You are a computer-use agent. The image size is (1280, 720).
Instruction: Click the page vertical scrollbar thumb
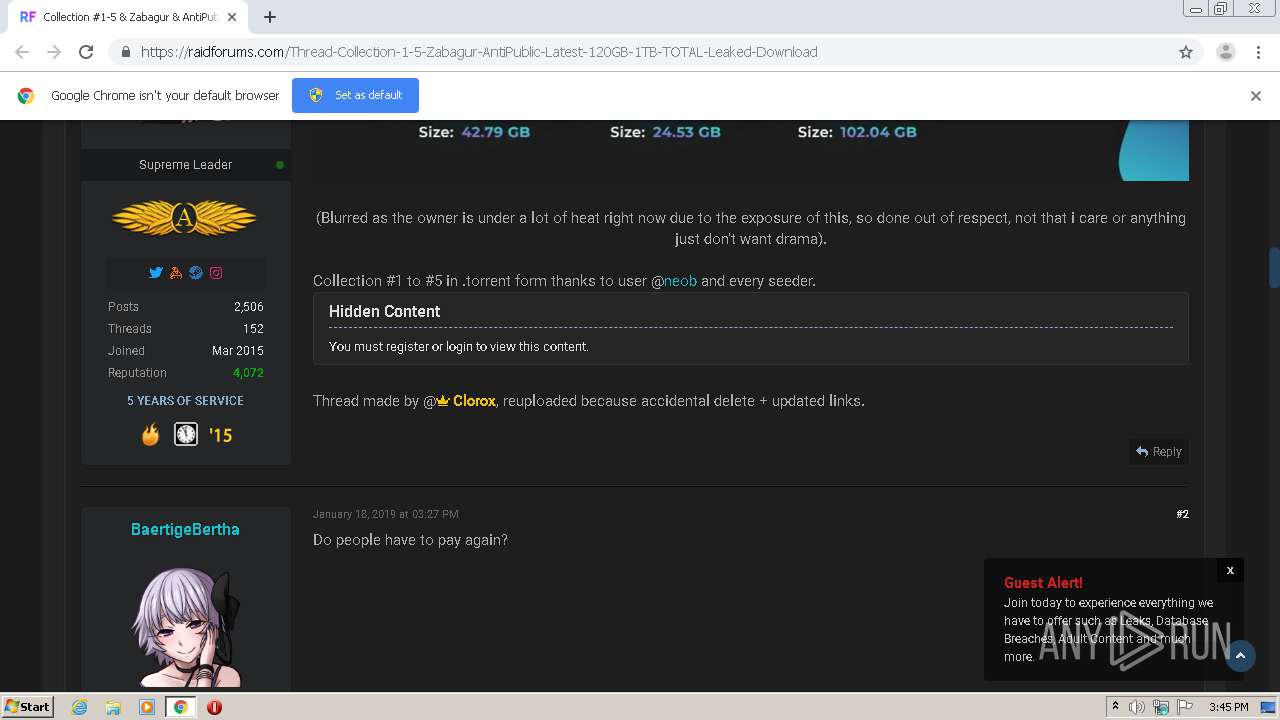tap(1274, 267)
